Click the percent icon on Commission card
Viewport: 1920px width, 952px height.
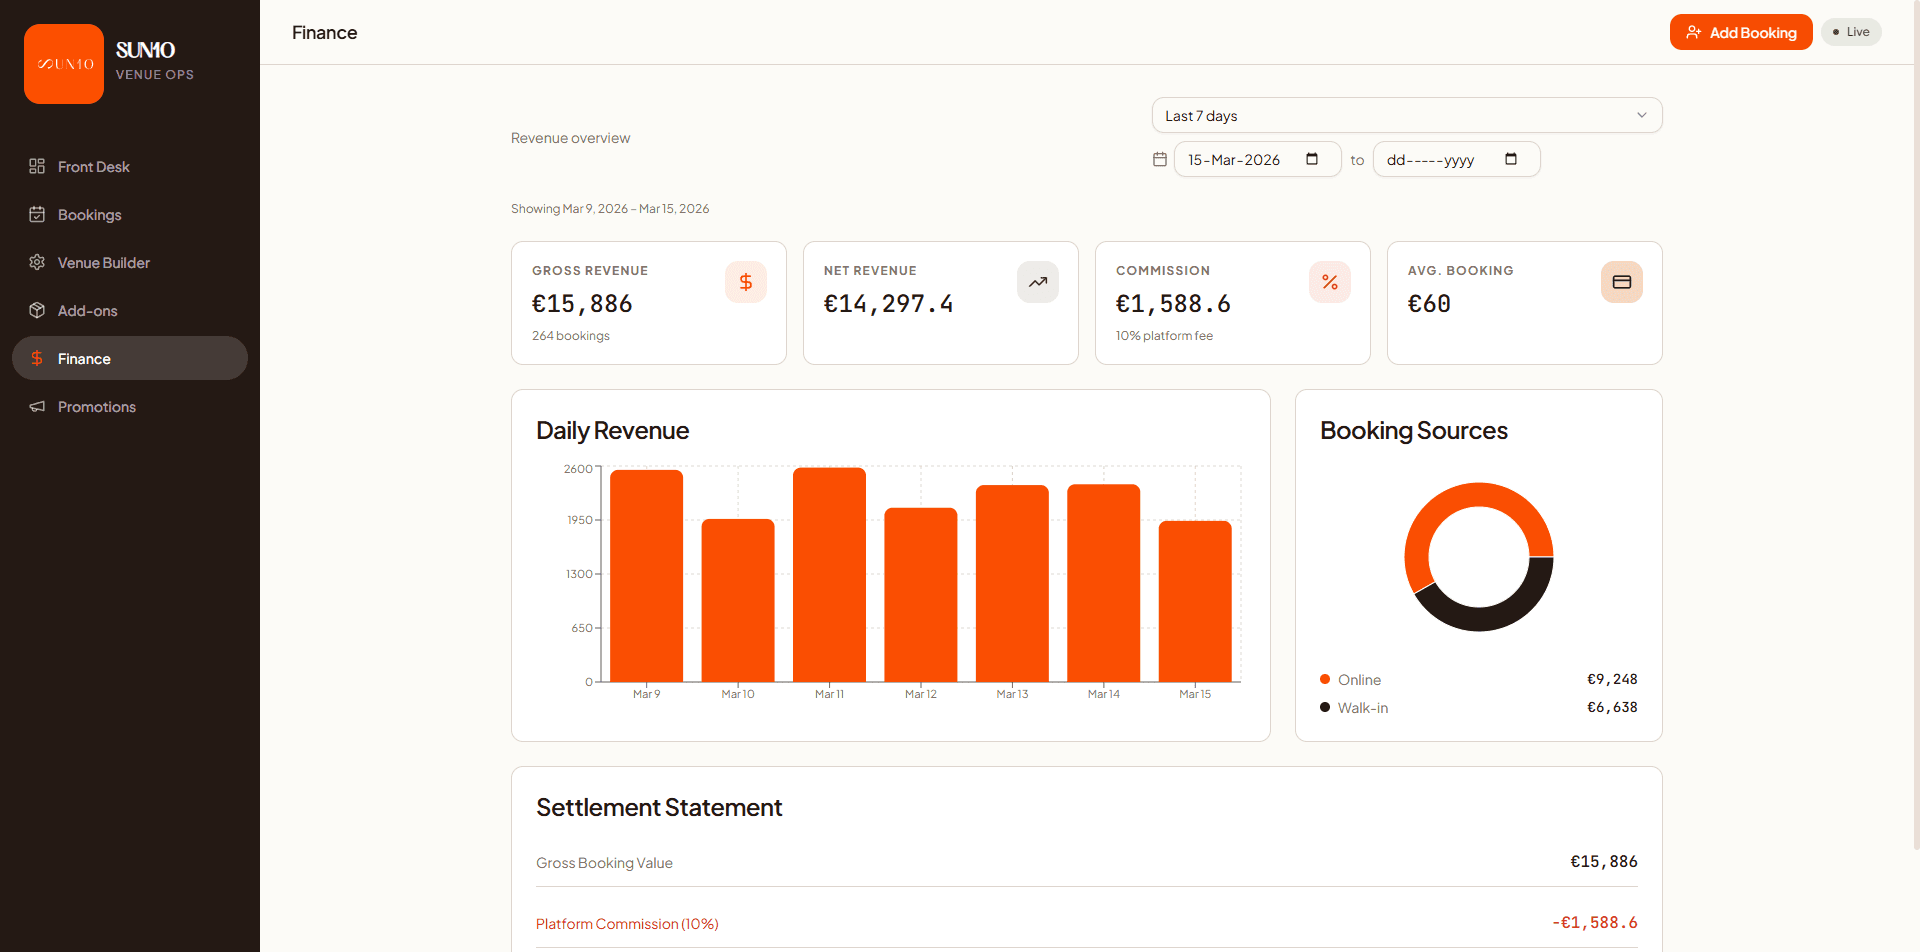coord(1329,282)
